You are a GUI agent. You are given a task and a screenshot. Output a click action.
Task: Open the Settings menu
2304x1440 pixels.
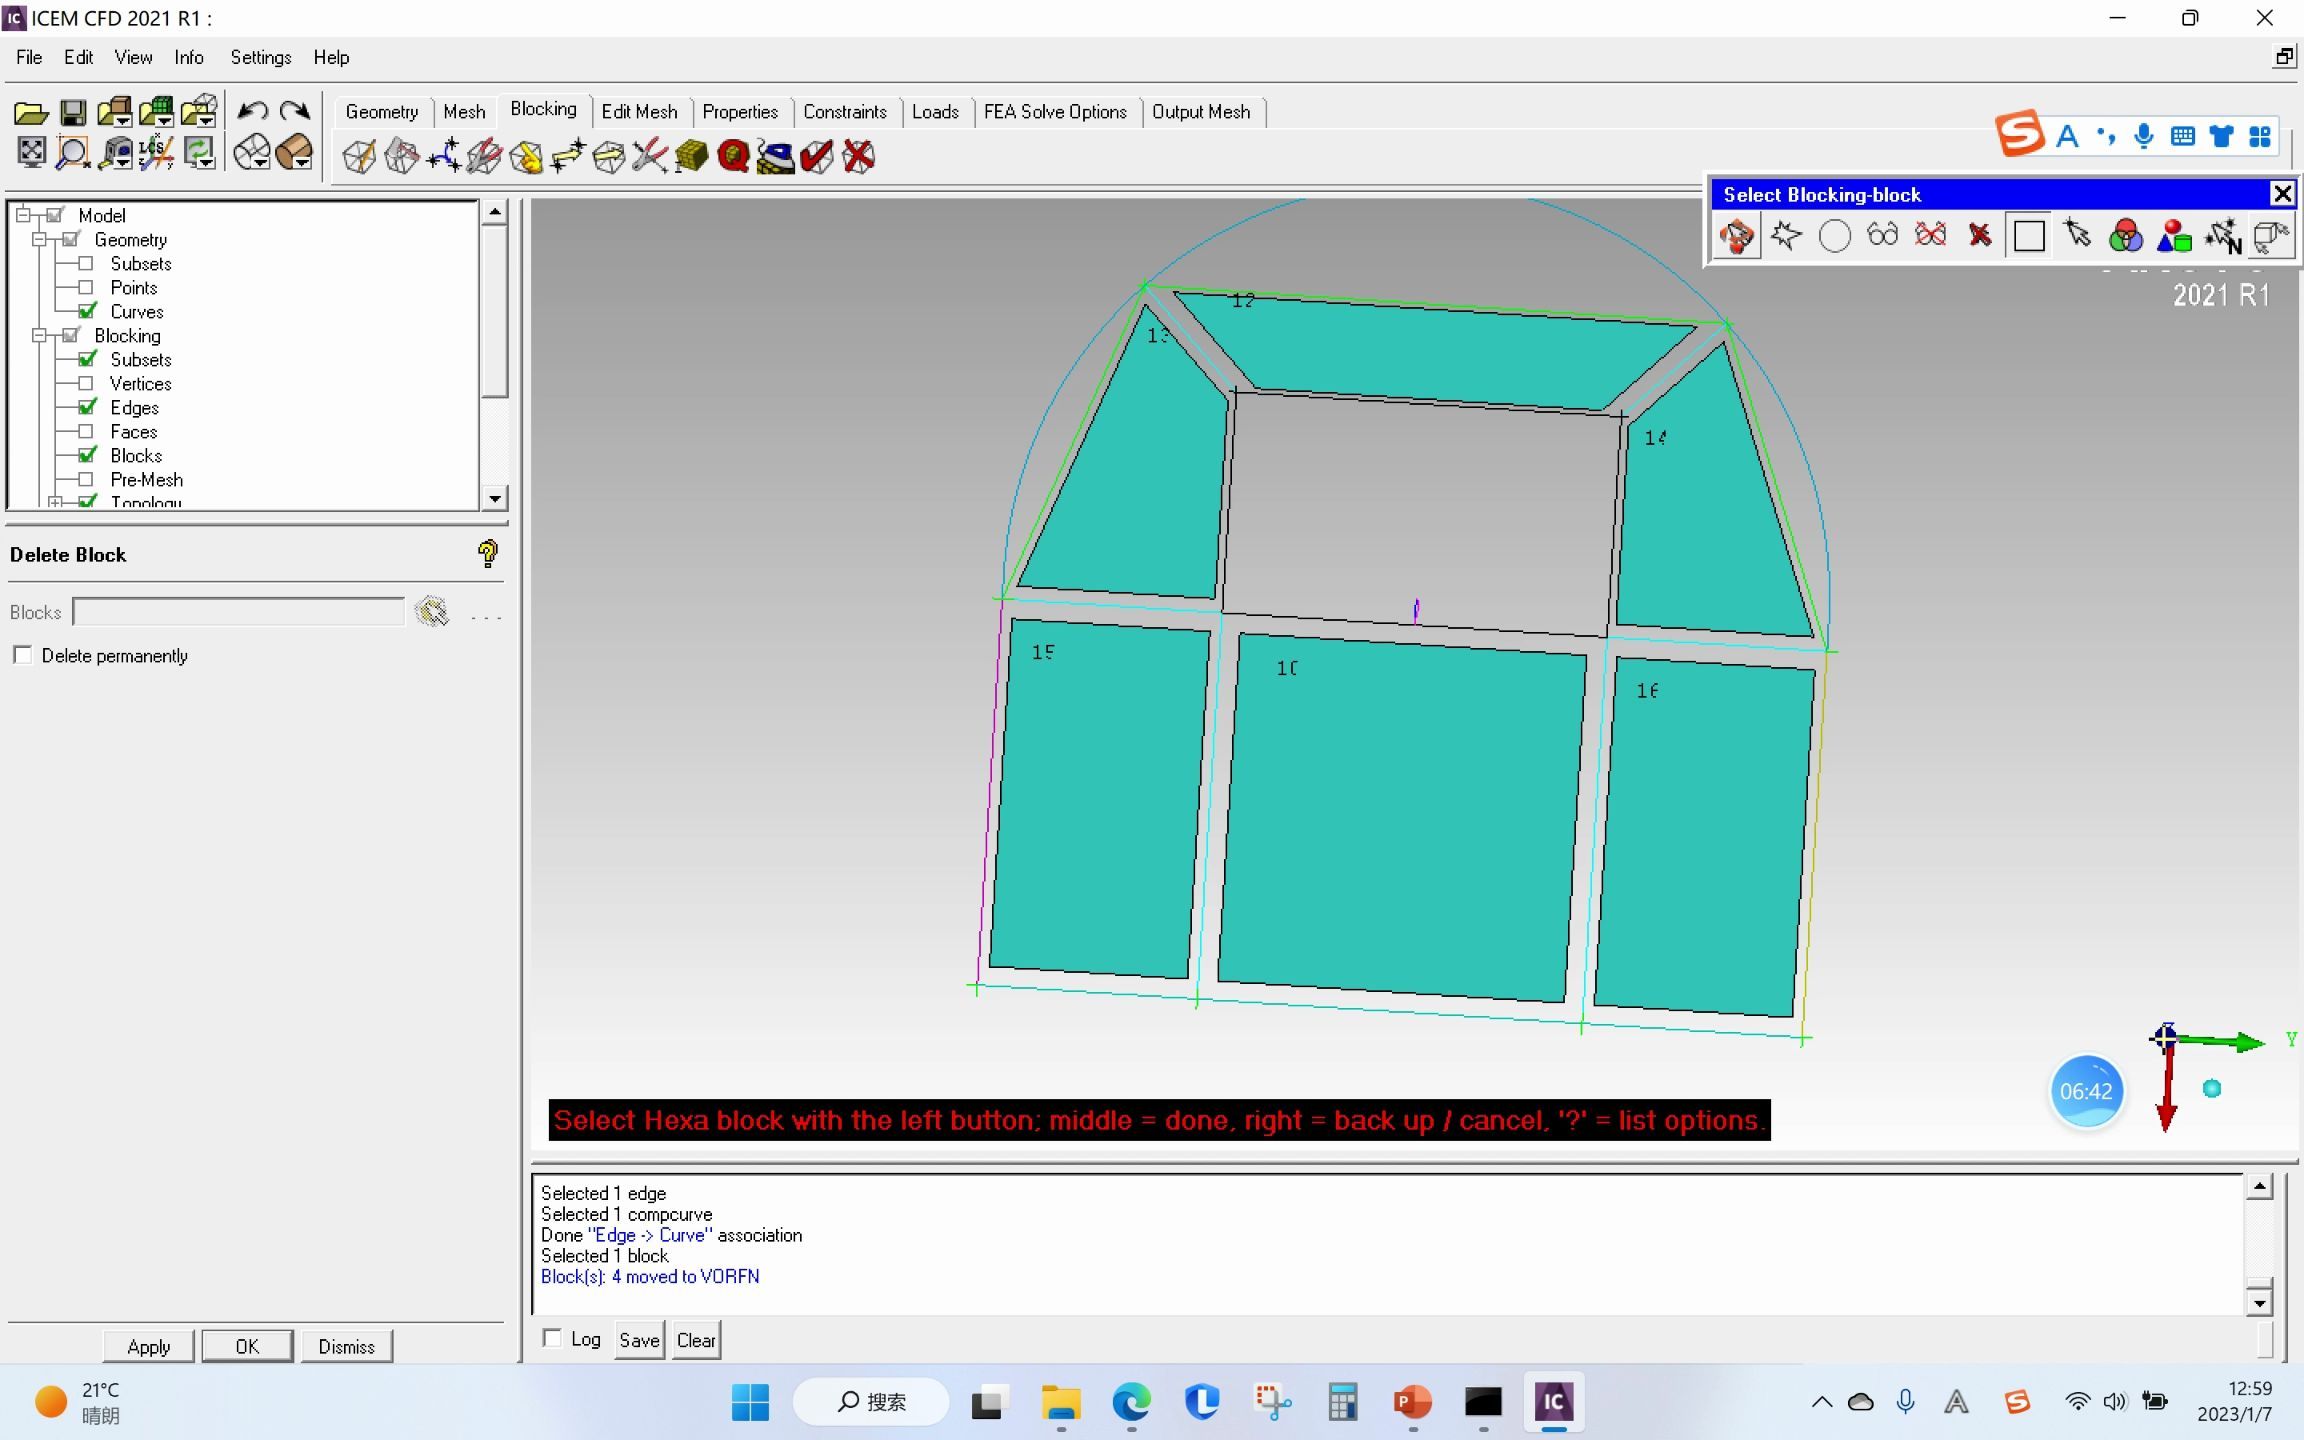pos(260,57)
